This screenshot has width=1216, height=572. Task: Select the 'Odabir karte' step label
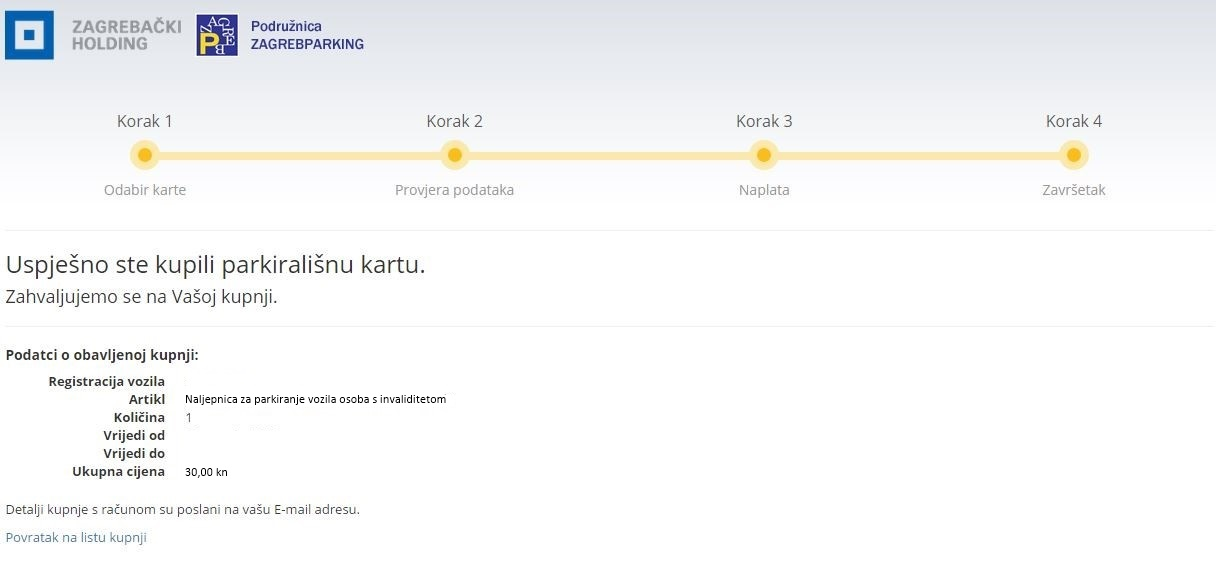(x=145, y=190)
